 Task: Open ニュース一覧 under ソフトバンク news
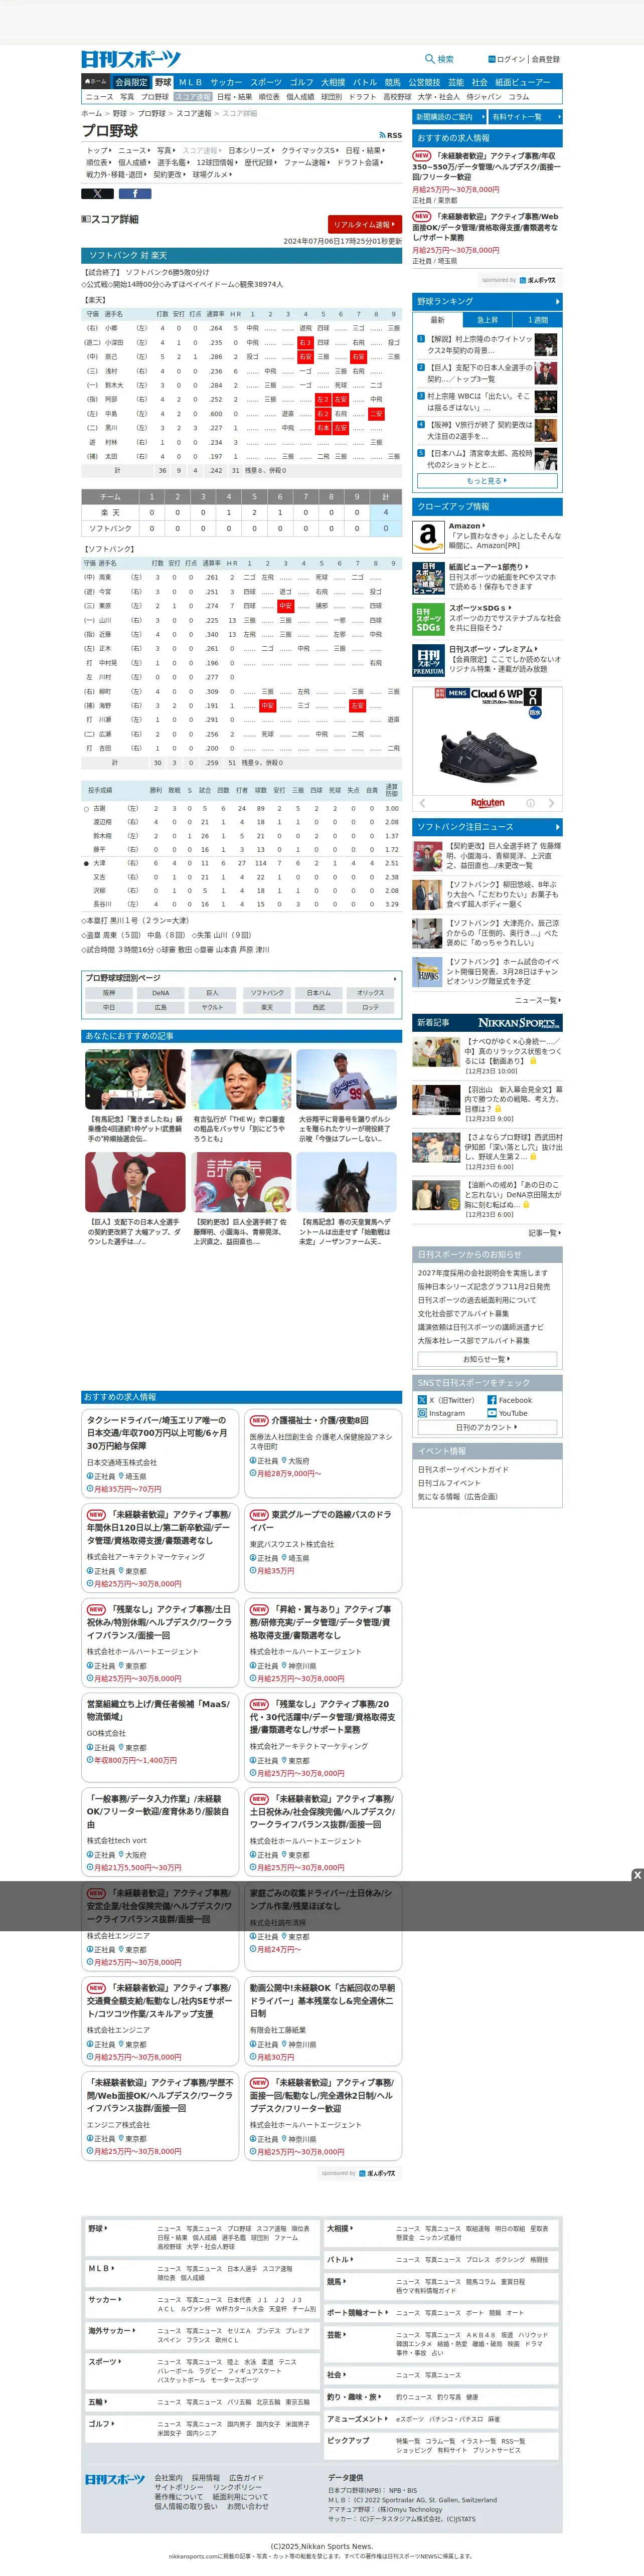(538, 1000)
